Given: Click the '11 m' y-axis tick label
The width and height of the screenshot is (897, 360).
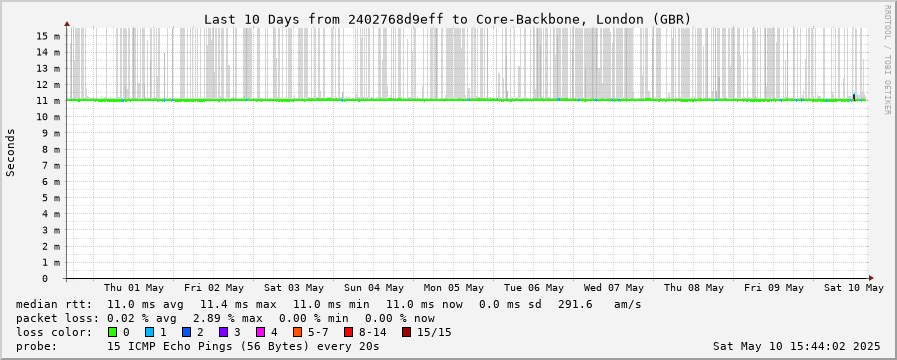Looking at the screenshot, I should [48, 101].
